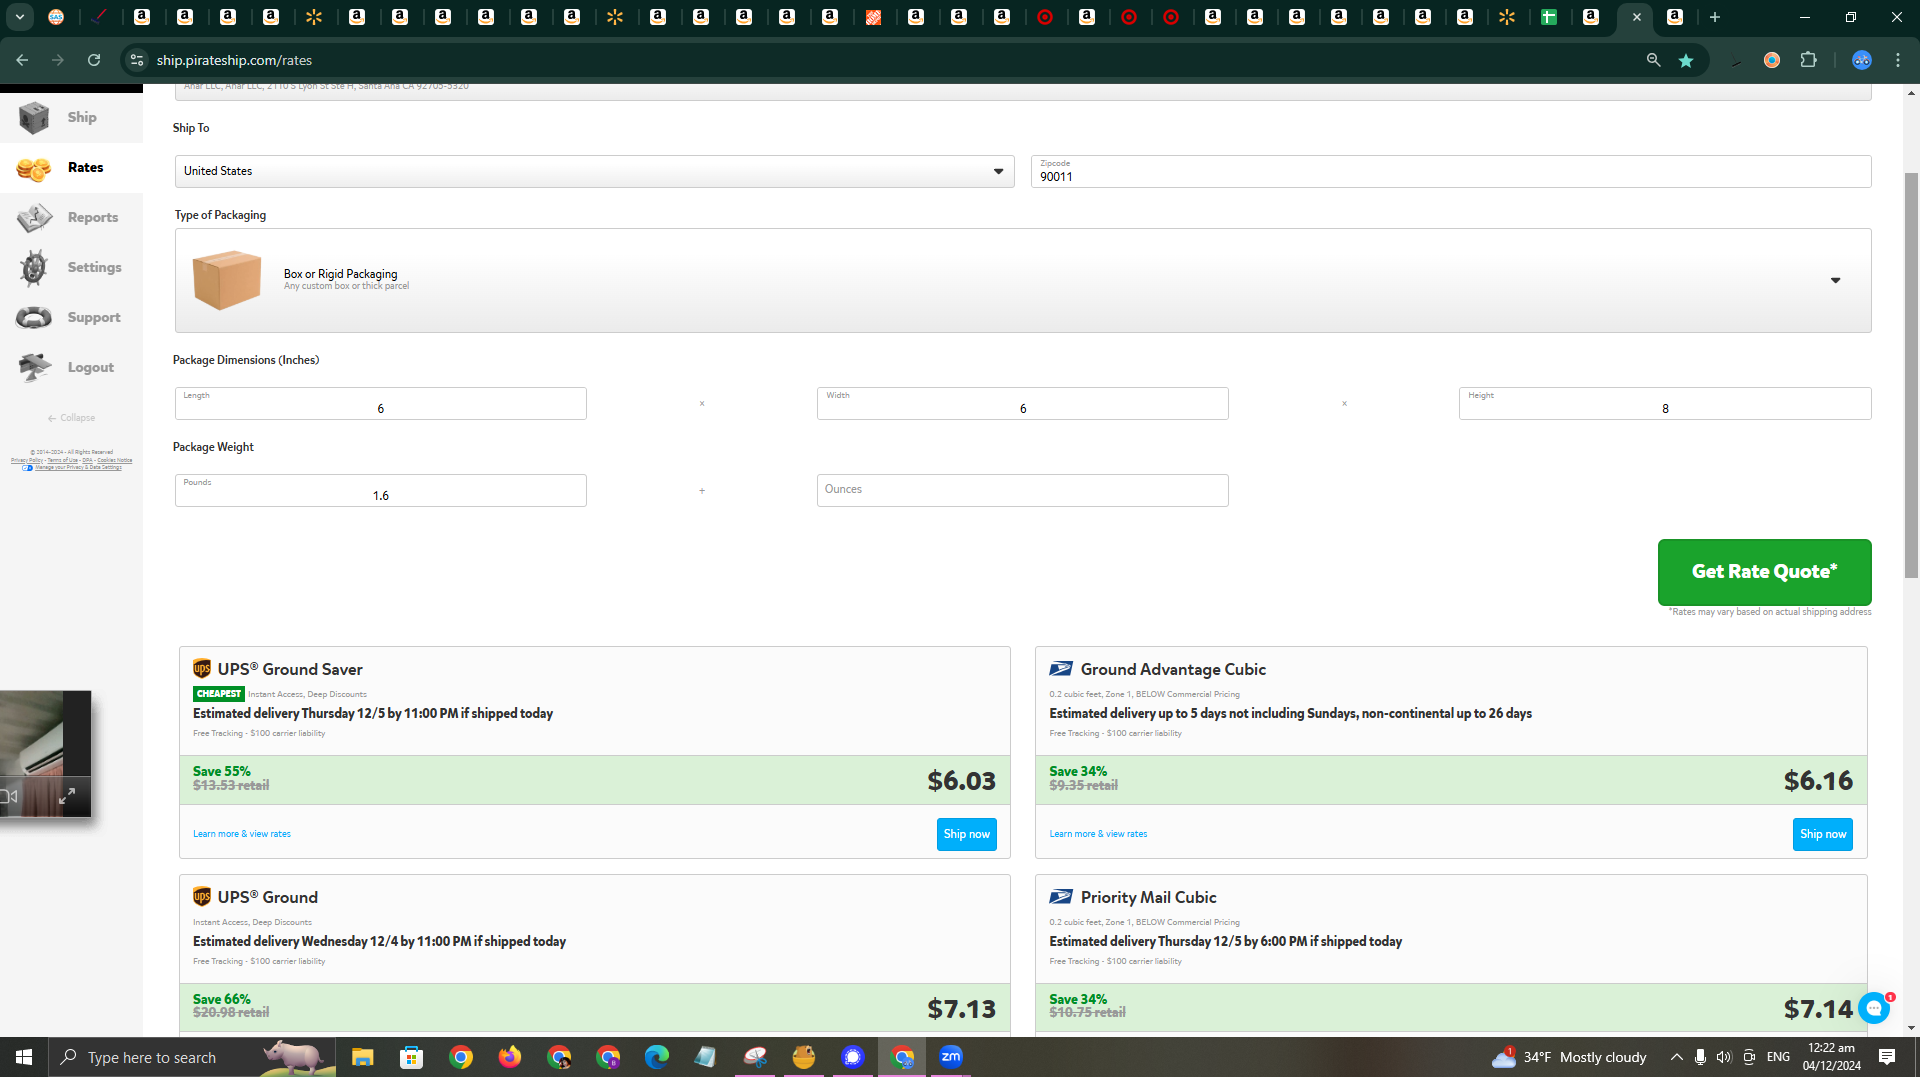Click USPS logo on Priority Mail Cubic
1920x1077 pixels.
[x=1061, y=897]
